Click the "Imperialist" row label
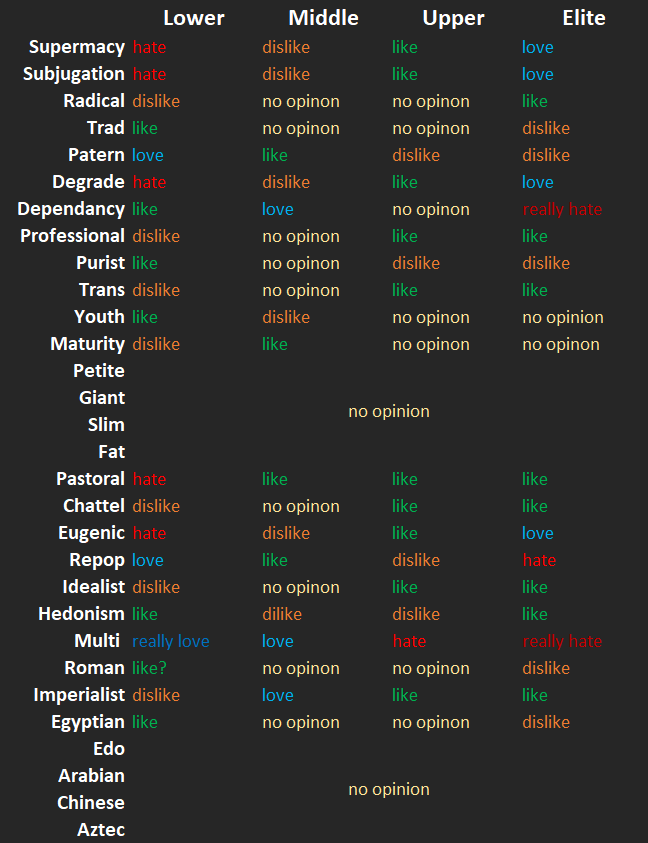648x843 pixels. pos(79,695)
